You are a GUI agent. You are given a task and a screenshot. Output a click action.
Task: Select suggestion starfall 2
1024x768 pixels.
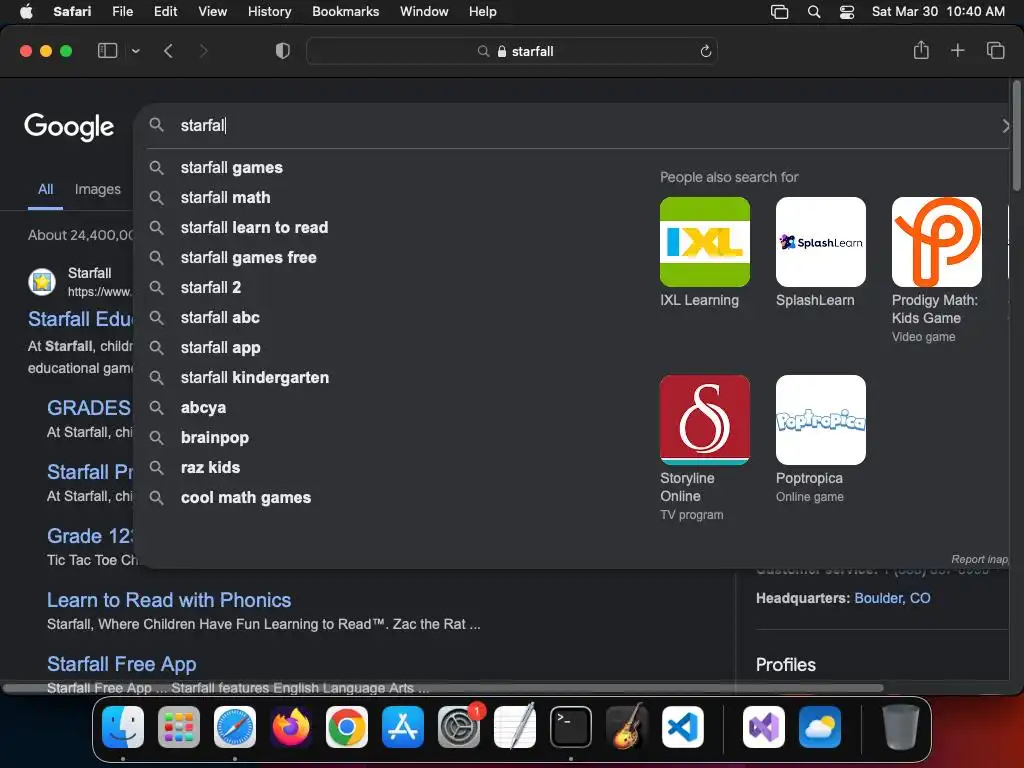pyautogui.click(x=211, y=287)
